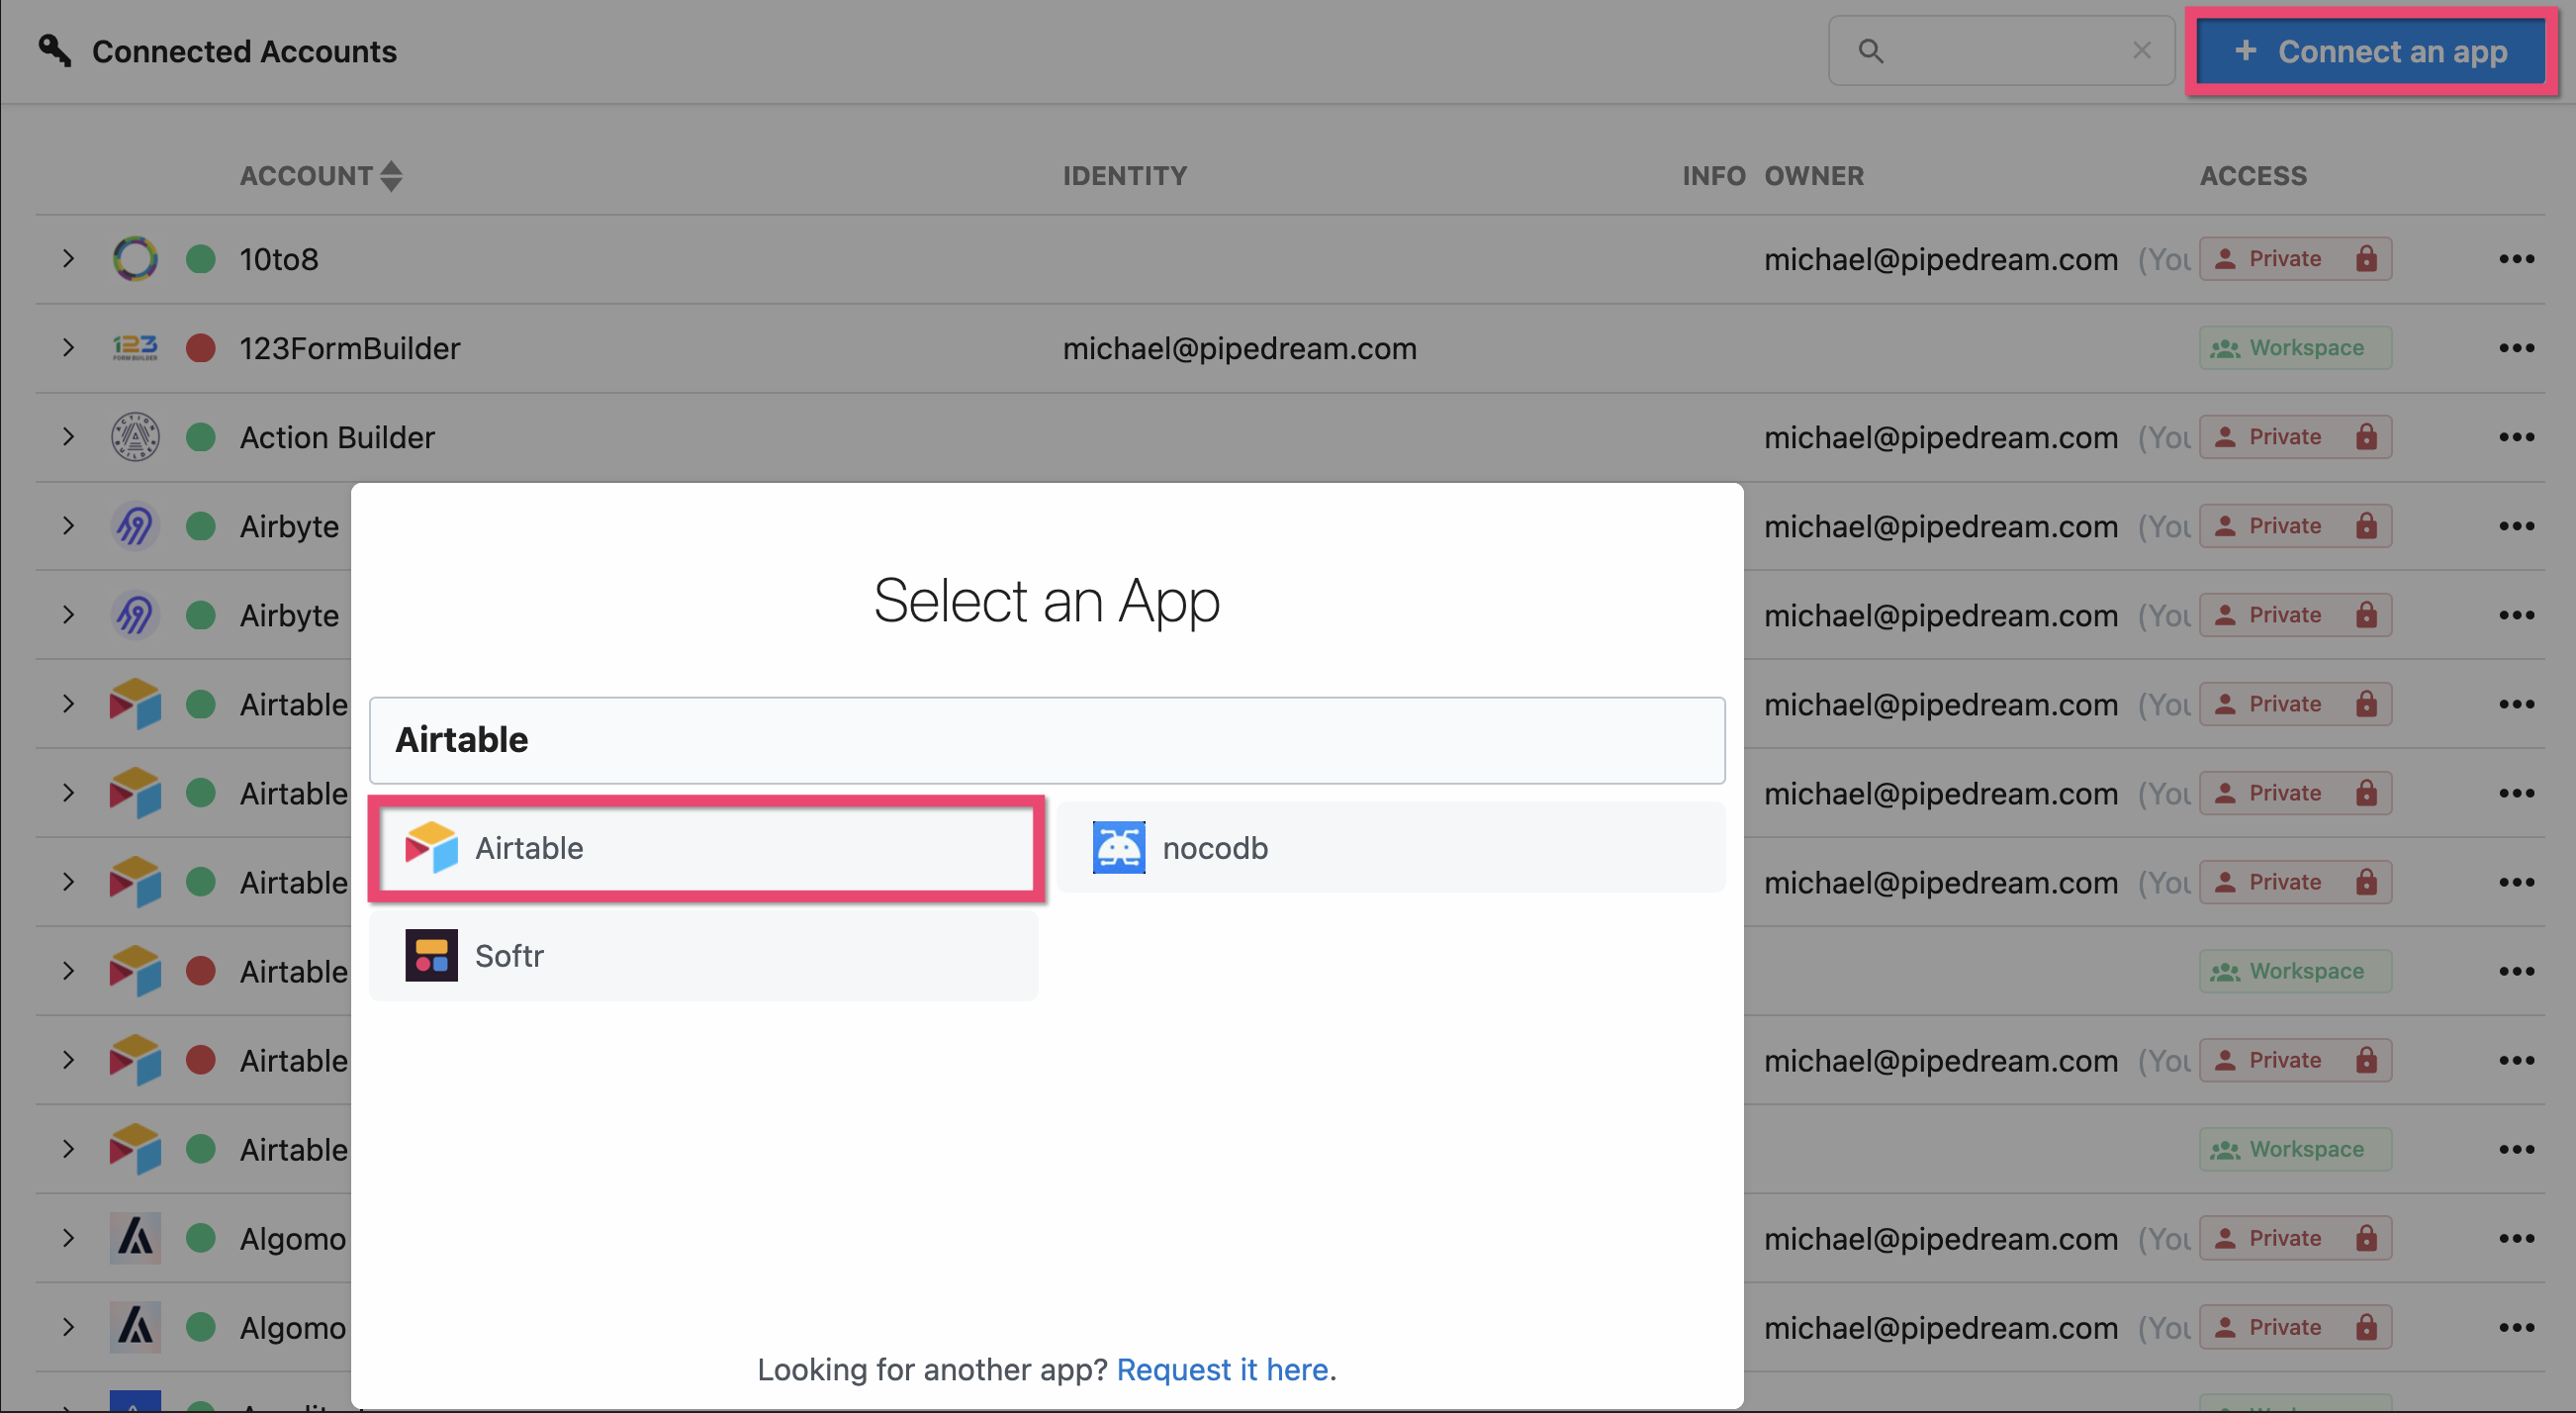Viewport: 2576px width, 1413px height.
Task: Click the ACCESS column header
Action: coord(2253,176)
